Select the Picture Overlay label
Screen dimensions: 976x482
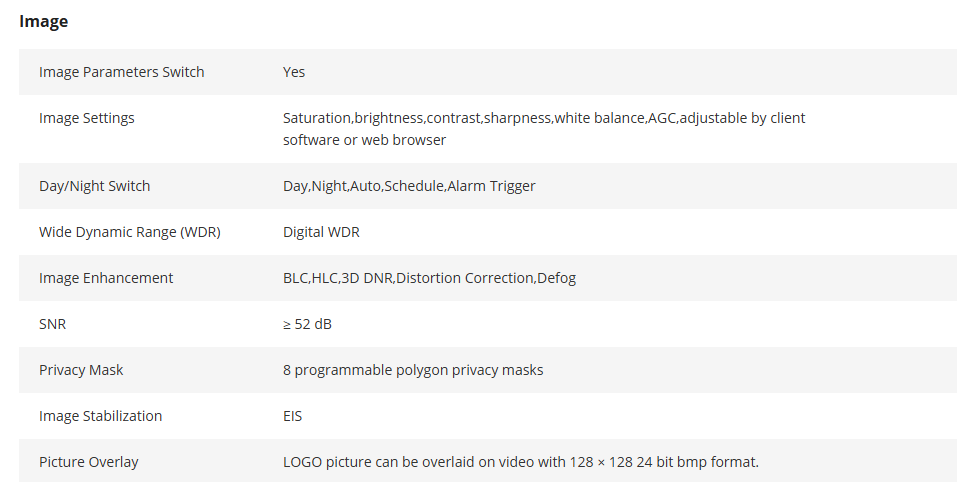88,462
